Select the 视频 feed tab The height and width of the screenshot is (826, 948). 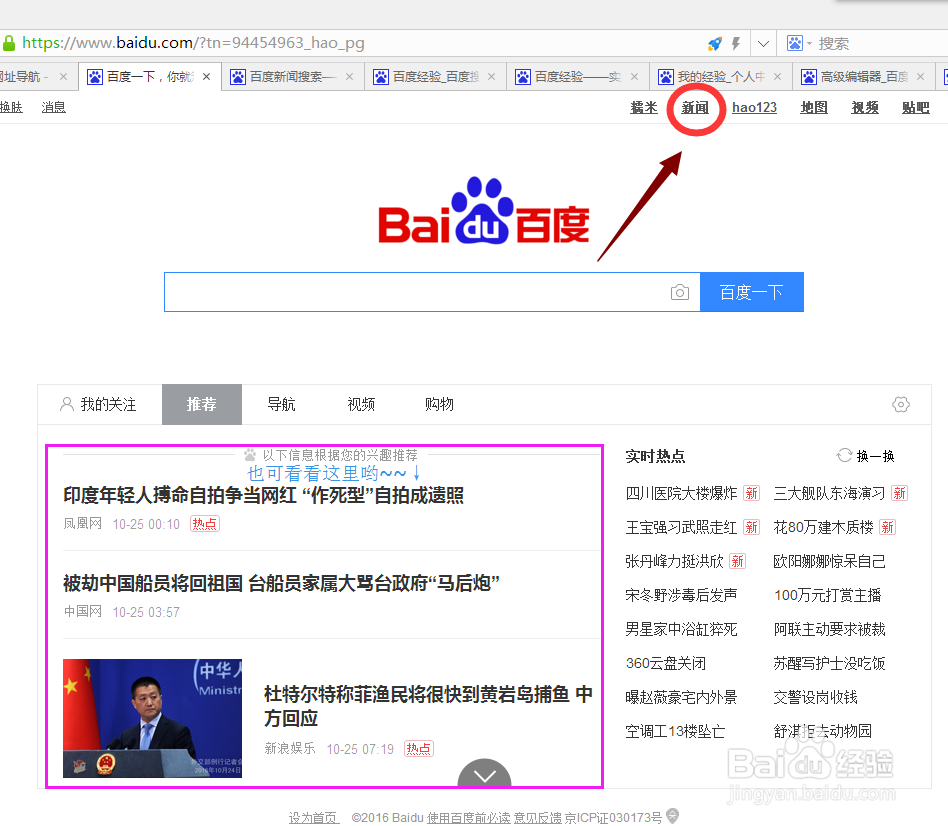coord(361,405)
